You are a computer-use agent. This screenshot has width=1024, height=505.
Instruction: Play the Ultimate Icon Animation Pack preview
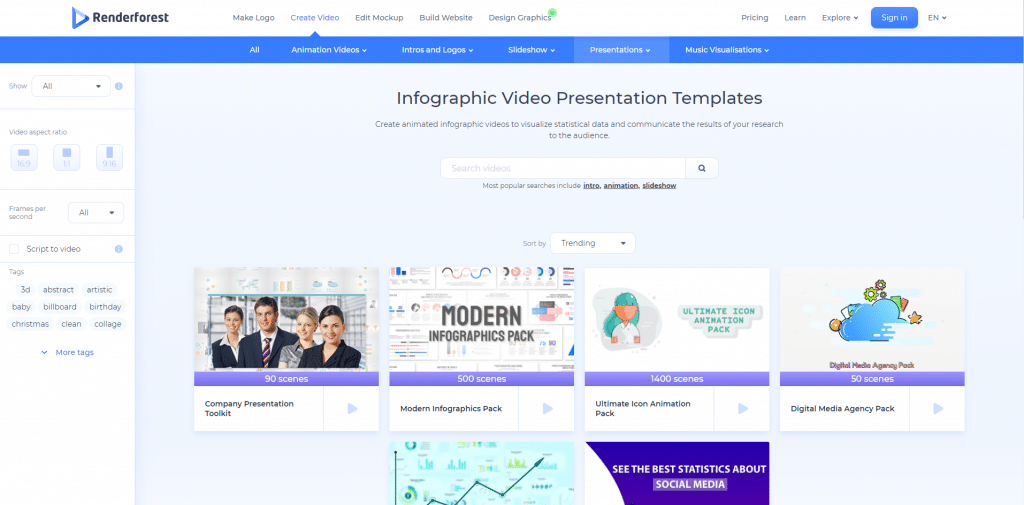click(x=742, y=409)
